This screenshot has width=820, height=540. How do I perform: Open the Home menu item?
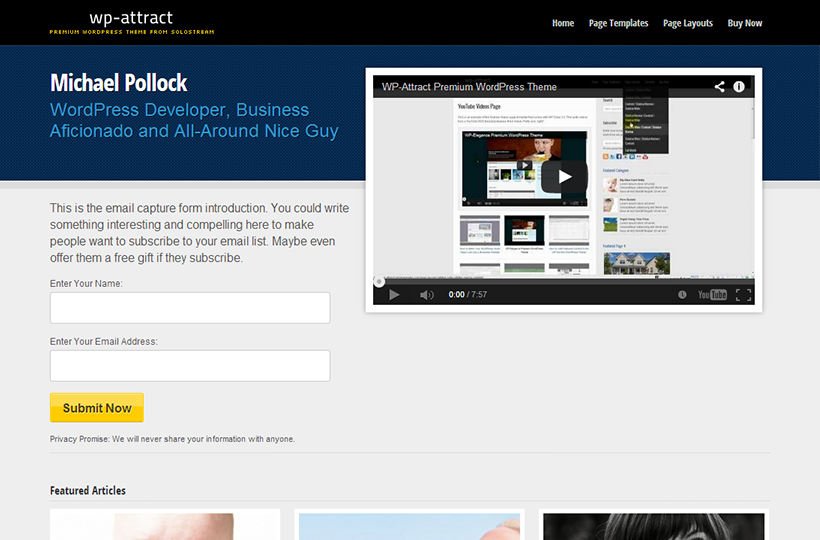(x=563, y=23)
